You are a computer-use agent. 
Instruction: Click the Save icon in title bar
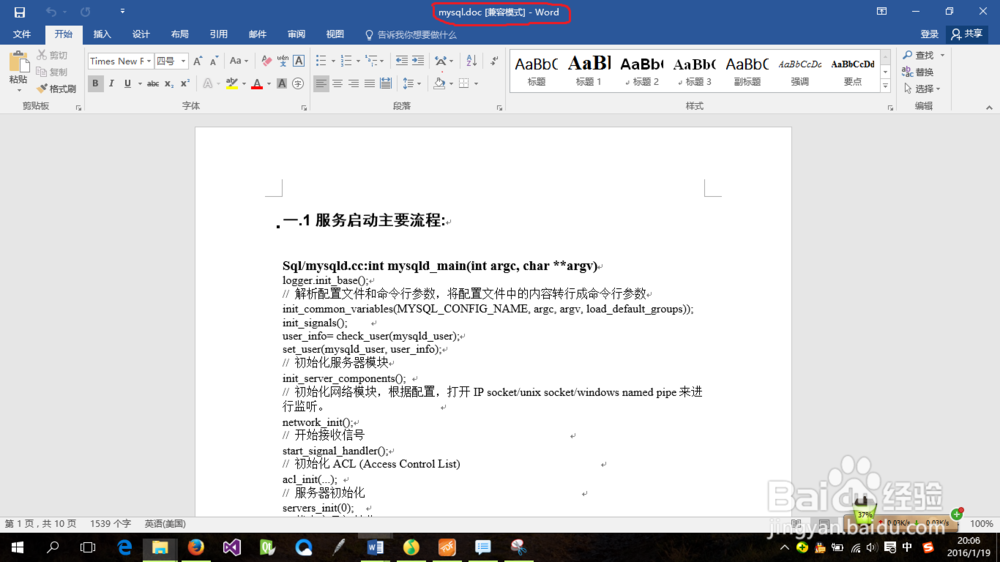pos(20,12)
